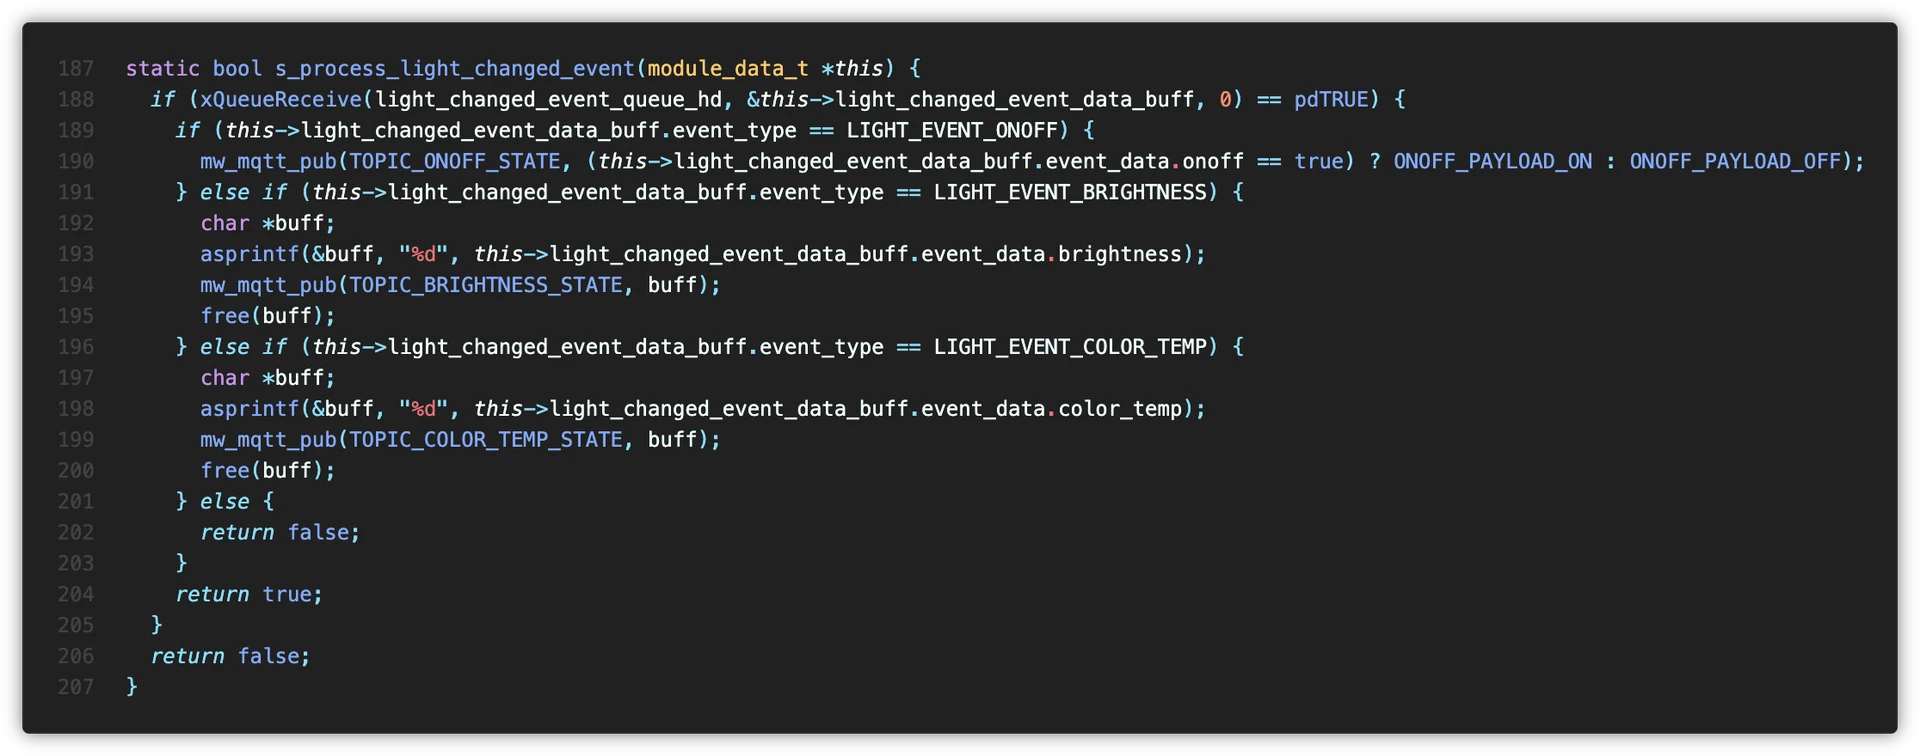Click the xQueueReceive function call

tap(281, 100)
